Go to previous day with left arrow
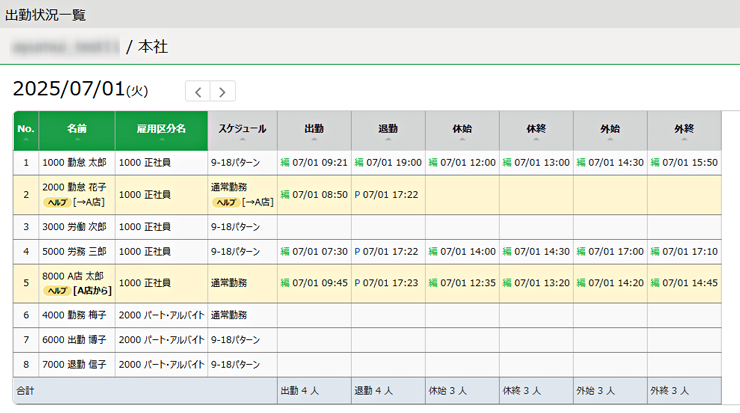Viewport: 740px width, 413px height. 198,92
